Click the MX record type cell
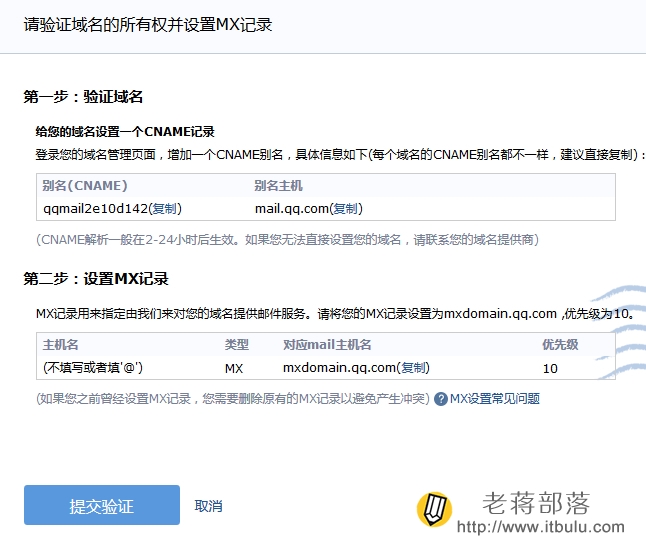Image resolution: width=646 pixels, height=537 pixels. (234, 368)
